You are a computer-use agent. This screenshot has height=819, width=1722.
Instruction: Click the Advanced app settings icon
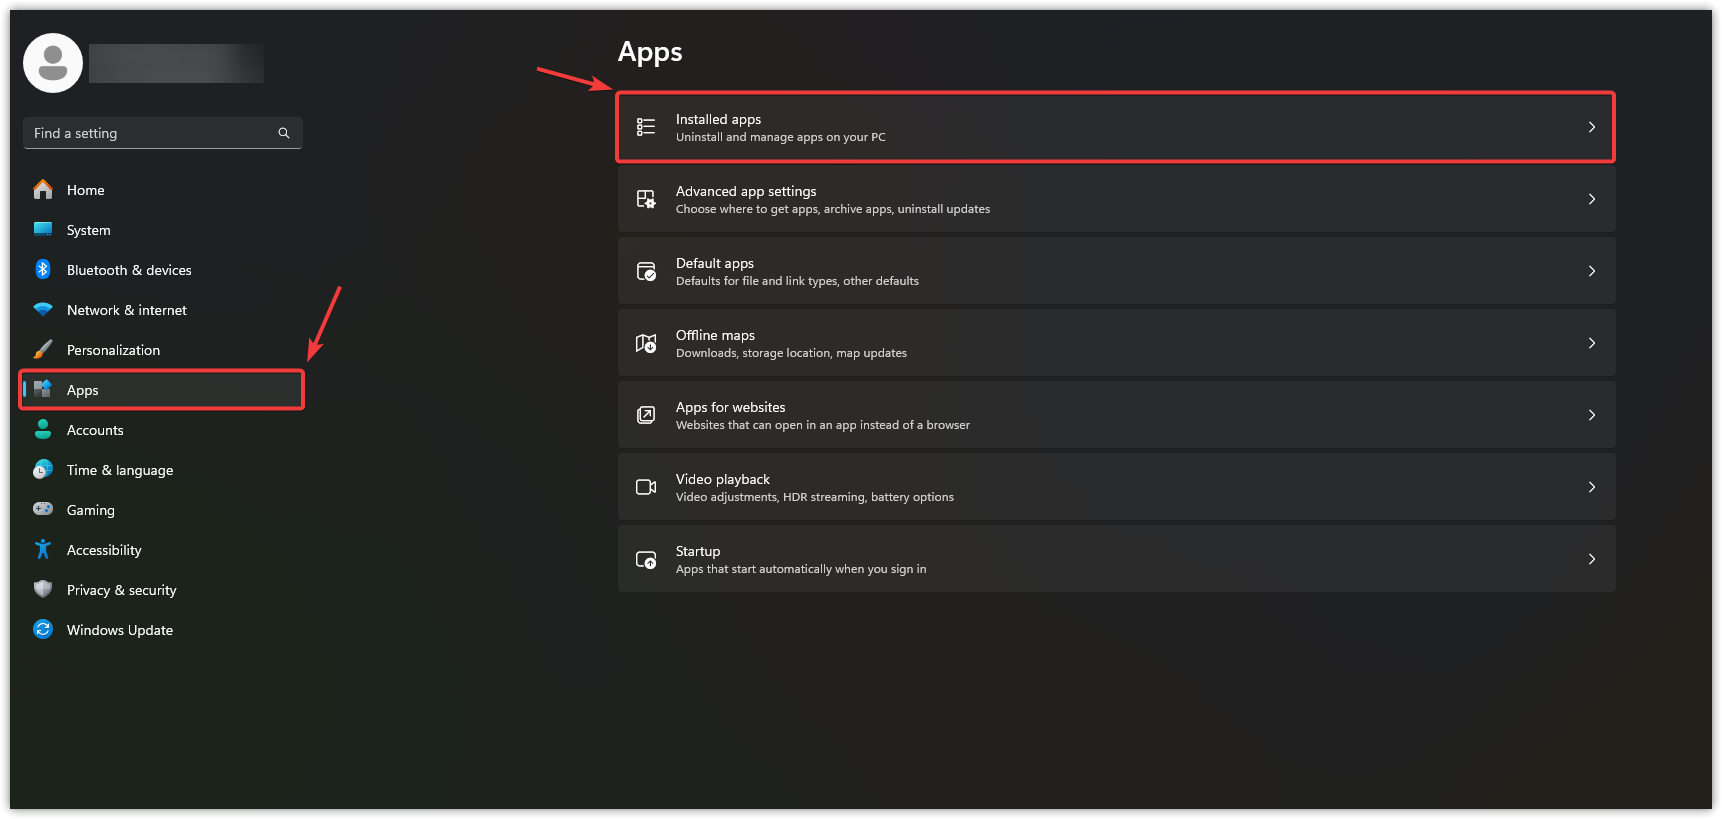tap(646, 199)
